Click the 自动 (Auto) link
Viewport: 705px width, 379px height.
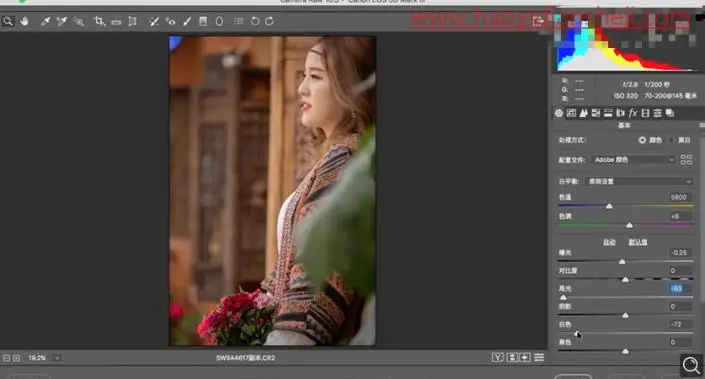pos(609,242)
